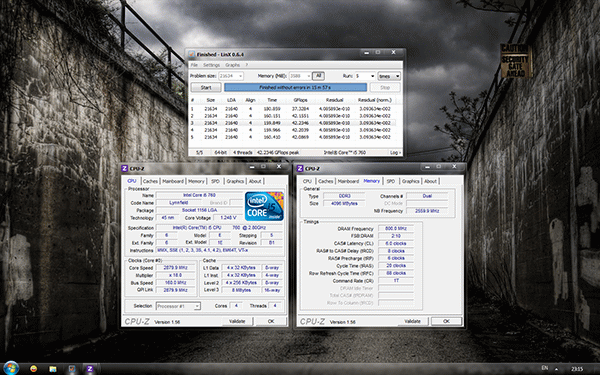Screen dimensions: 600x375
Task: Show hidden tray icons arrow
Action: coord(556,369)
